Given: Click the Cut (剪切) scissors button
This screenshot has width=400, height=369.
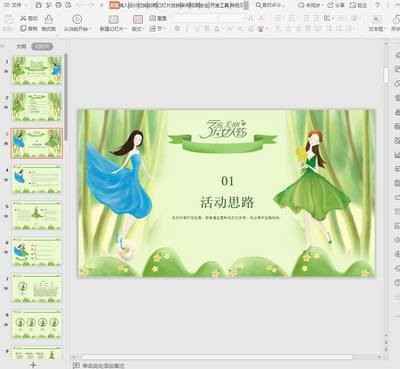Looking at the screenshot, I should tap(29, 18).
